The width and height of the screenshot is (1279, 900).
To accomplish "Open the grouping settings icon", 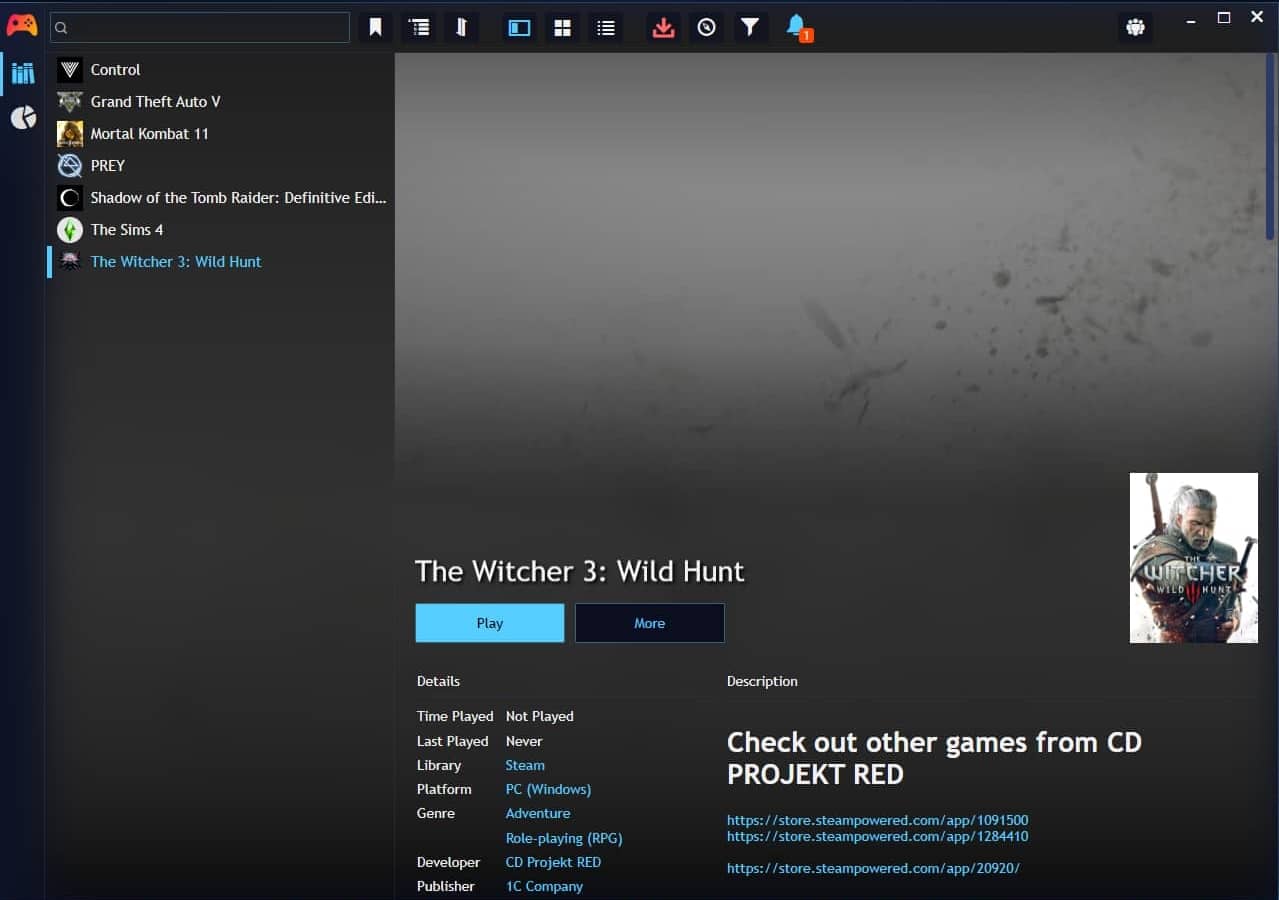I will (x=419, y=27).
